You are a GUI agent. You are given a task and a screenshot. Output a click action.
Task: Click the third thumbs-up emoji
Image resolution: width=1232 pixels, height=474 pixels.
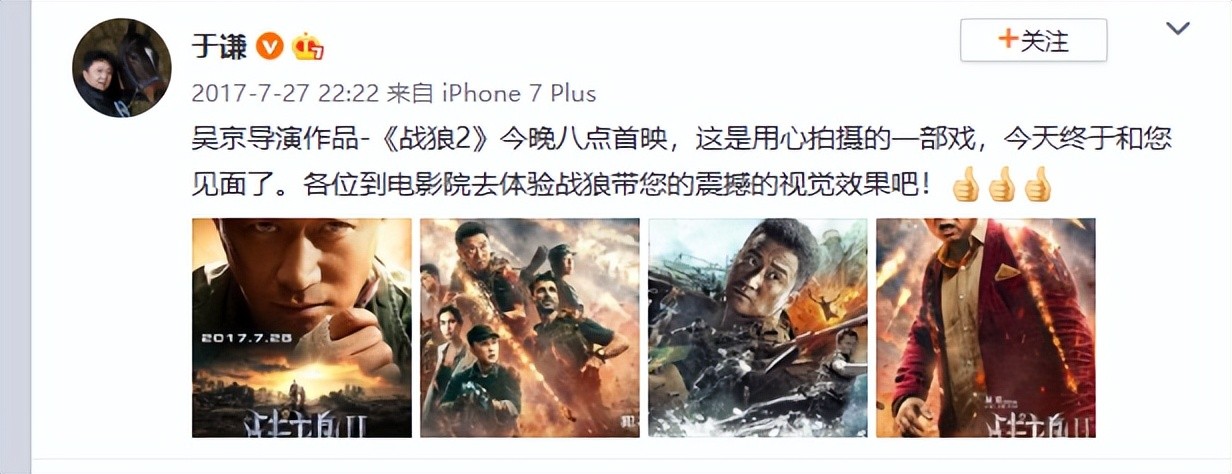(1037, 185)
